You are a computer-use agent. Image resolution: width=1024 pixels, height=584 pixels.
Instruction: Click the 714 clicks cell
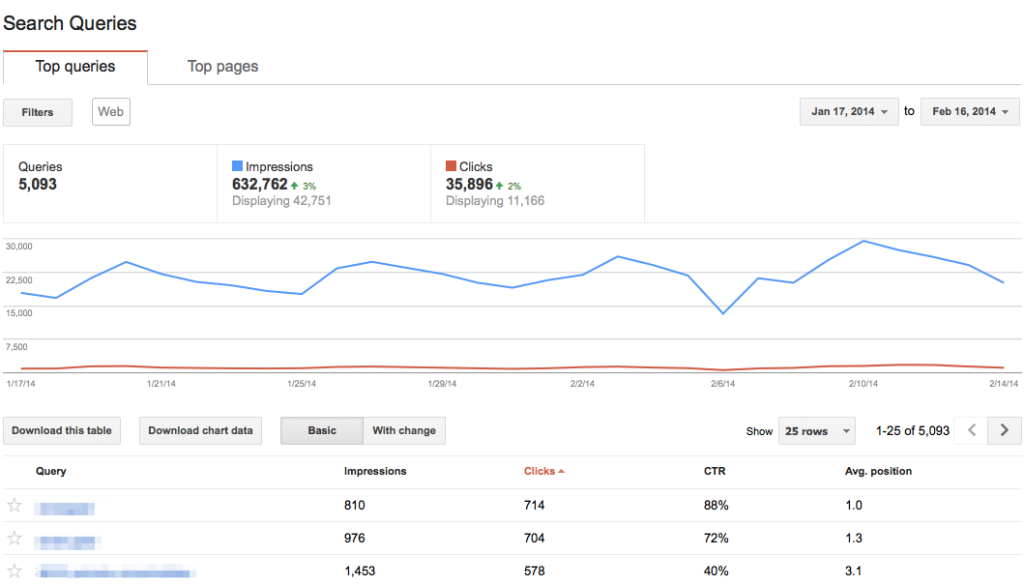click(x=534, y=505)
